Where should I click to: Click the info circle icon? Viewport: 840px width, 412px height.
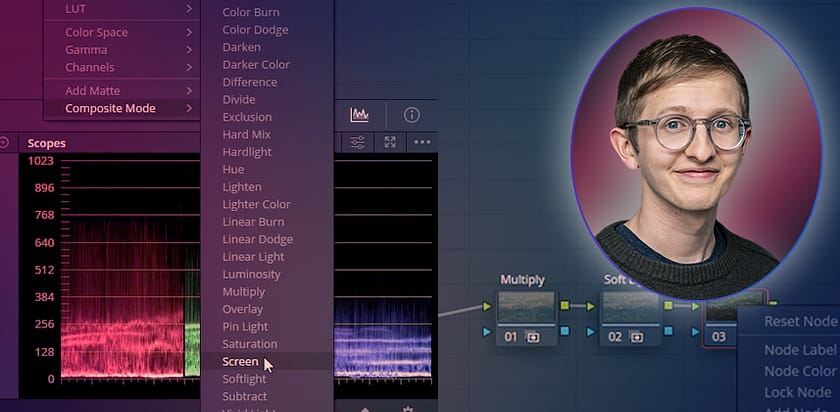coord(411,115)
